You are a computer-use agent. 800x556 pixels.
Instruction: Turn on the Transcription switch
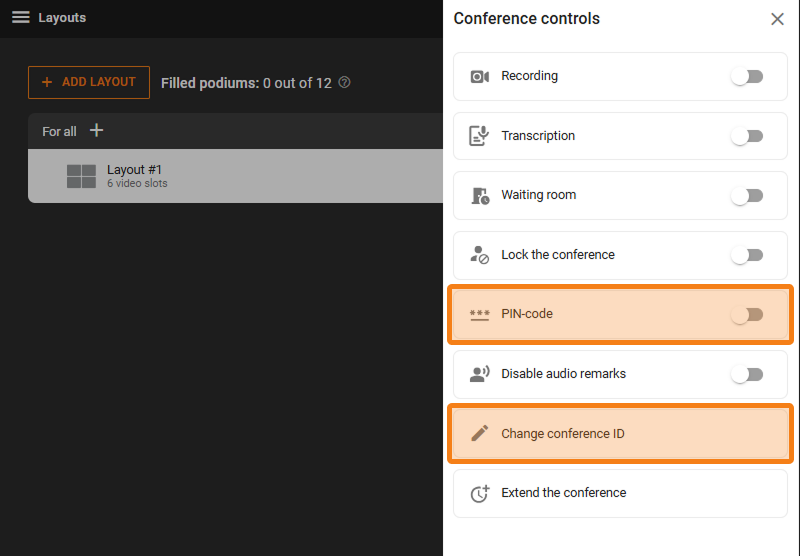pyautogui.click(x=747, y=136)
